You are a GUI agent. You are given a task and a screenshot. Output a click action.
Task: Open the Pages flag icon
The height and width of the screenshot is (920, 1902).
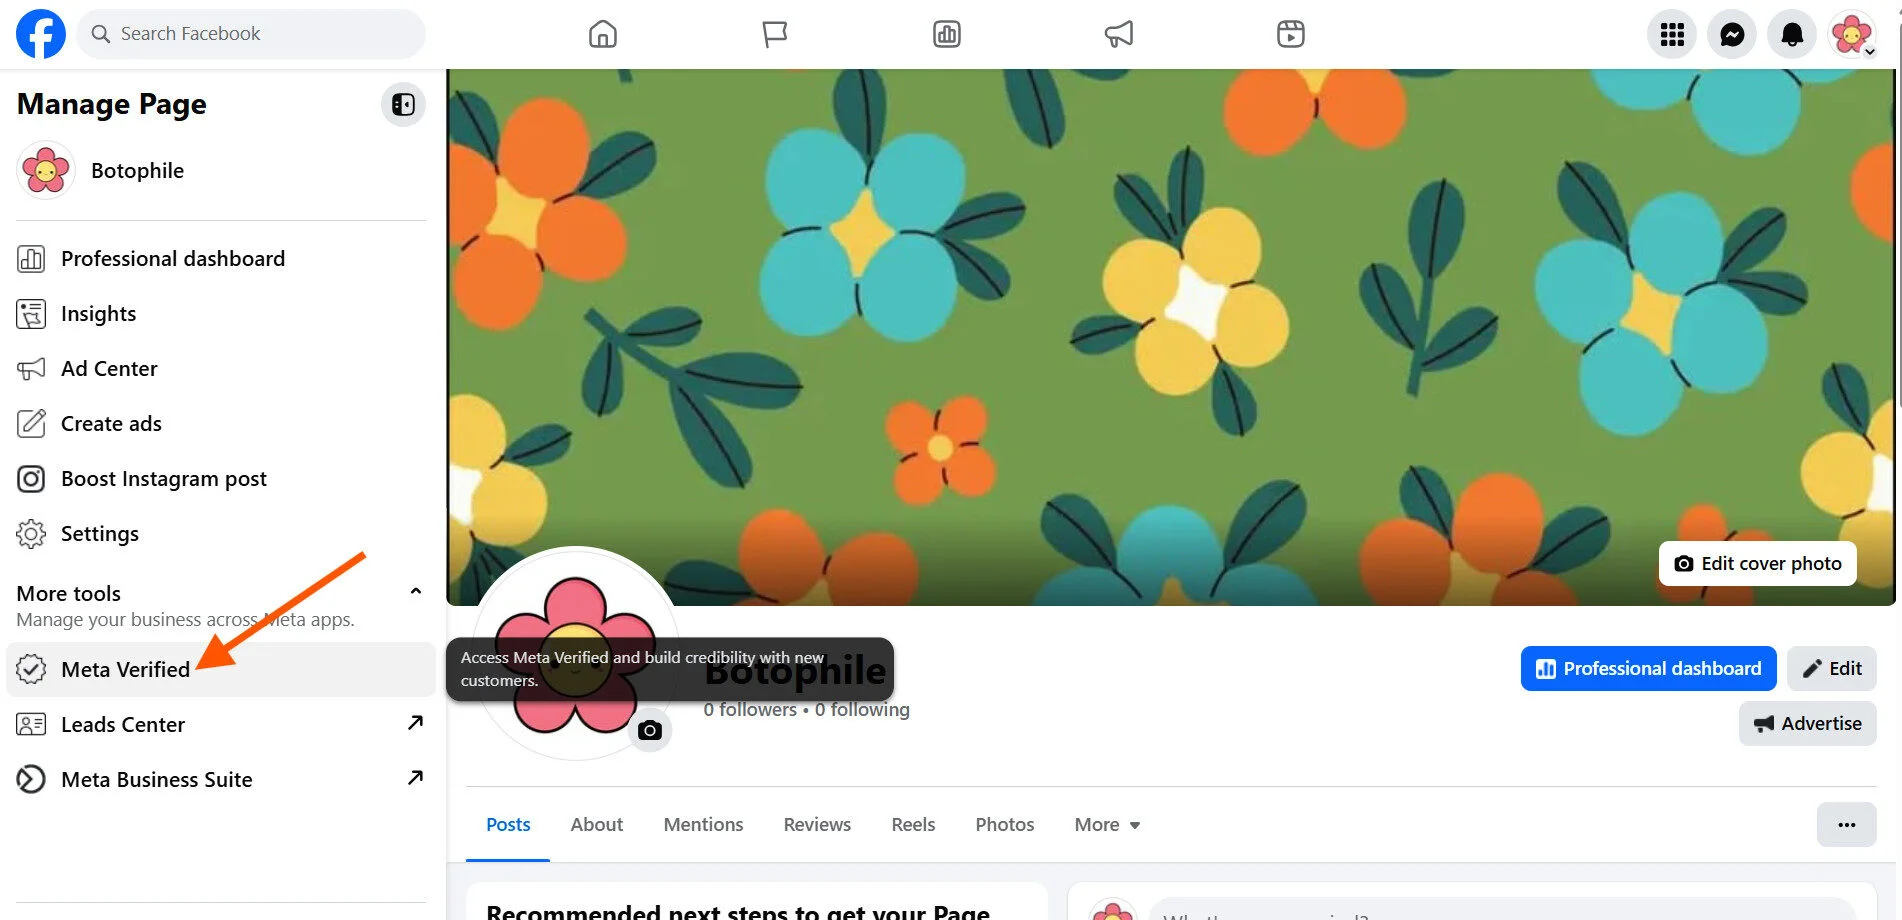(x=774, y=34)
